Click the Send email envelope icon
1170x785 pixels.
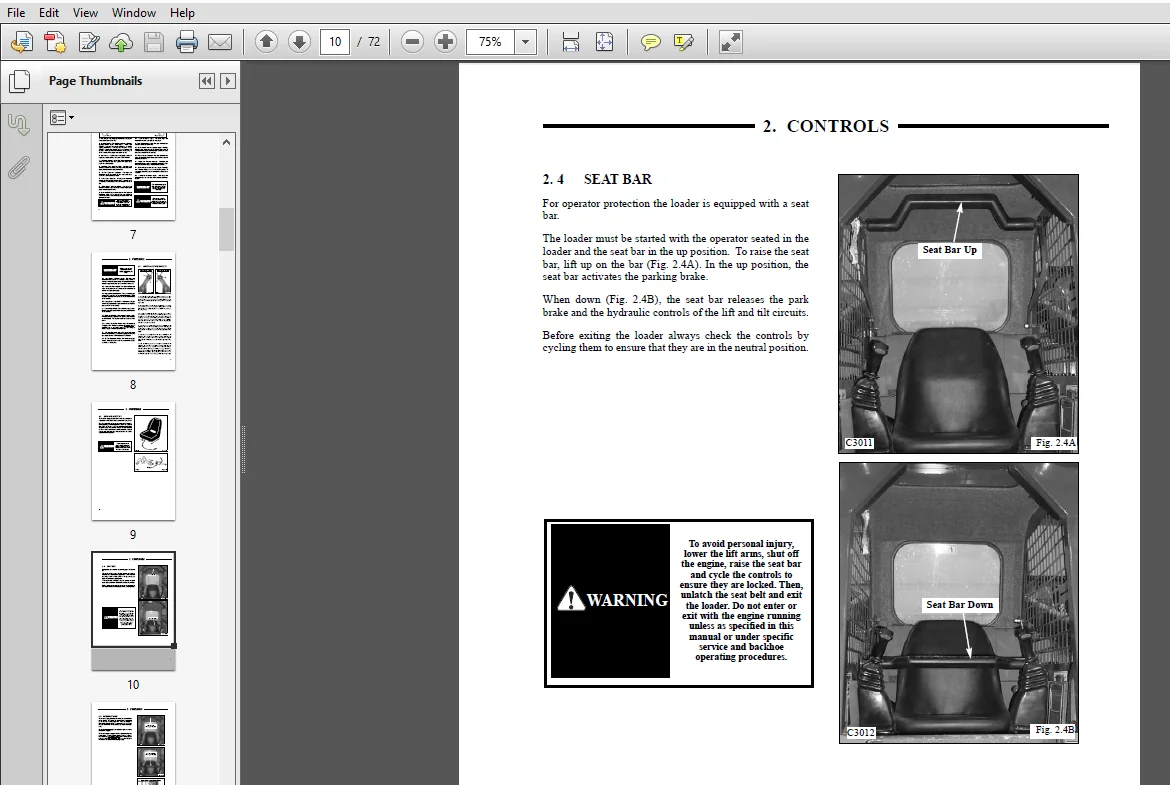[219, 42]
